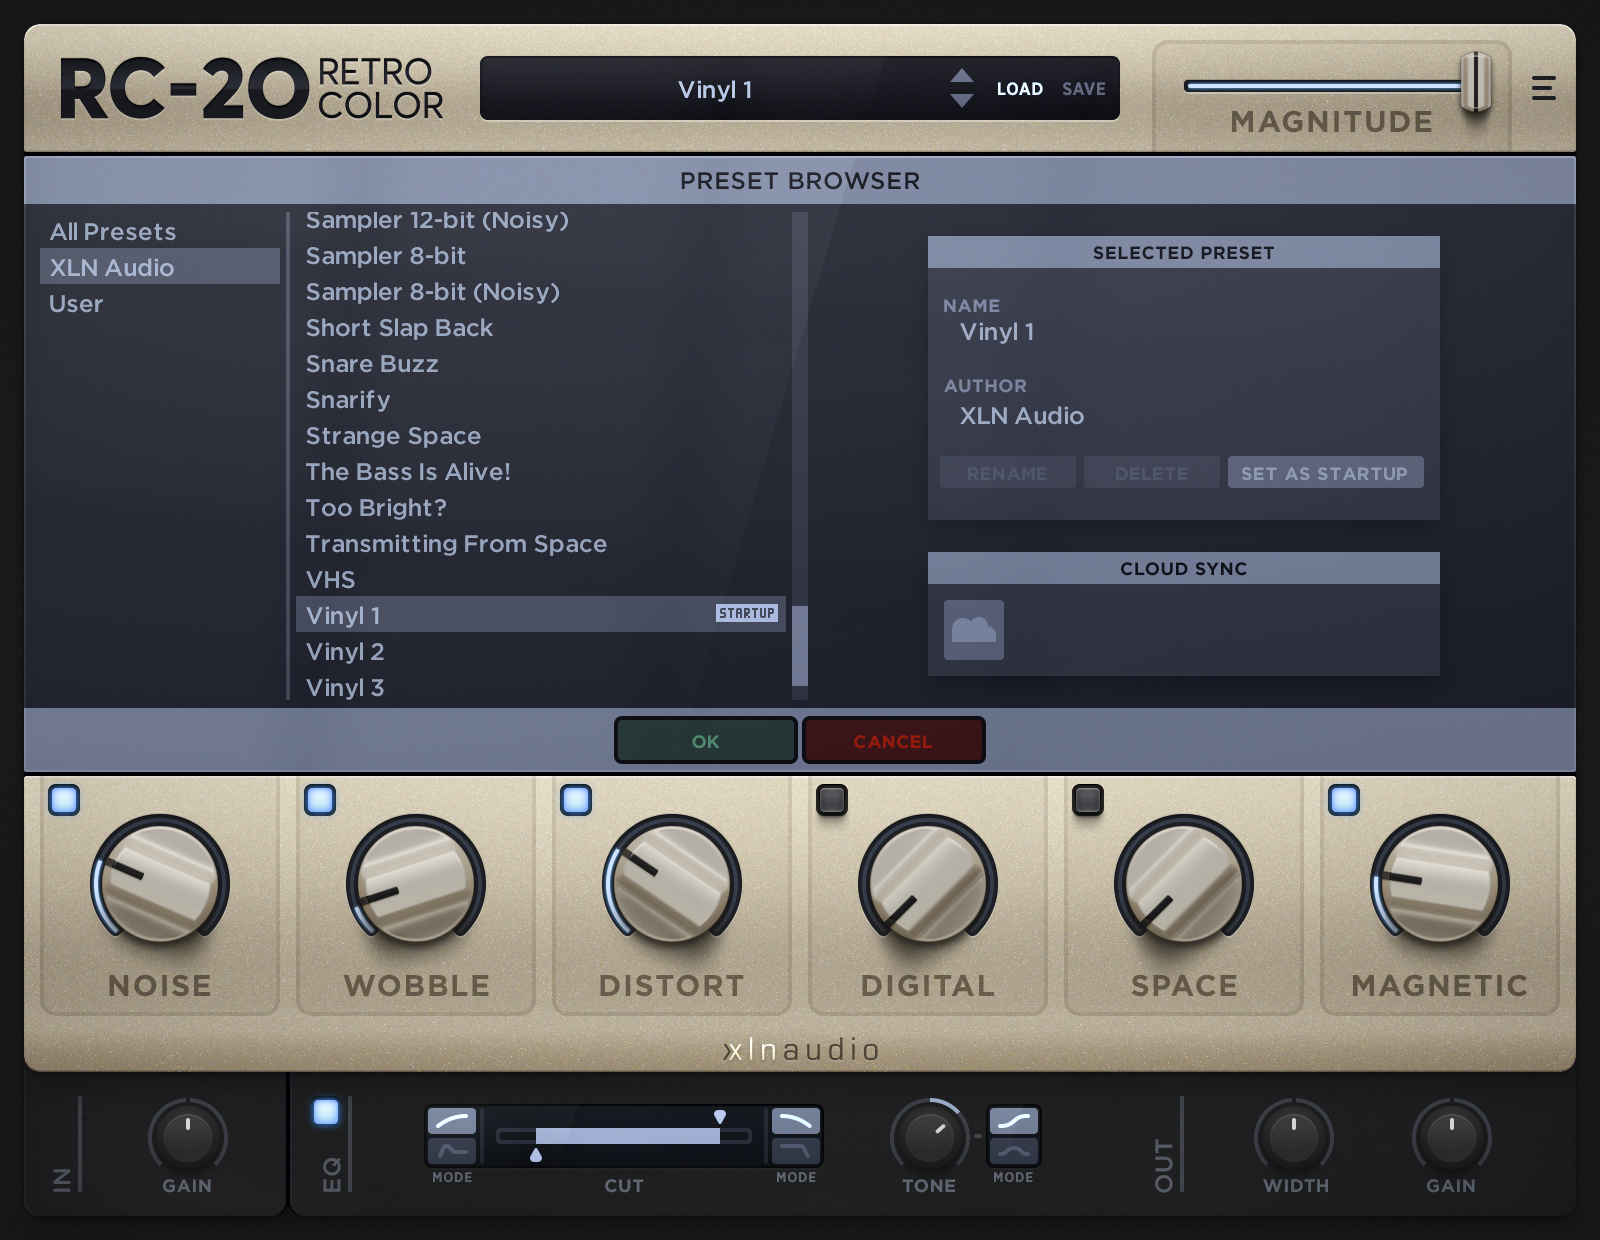Switch to the User presets category

click(76, 304)
